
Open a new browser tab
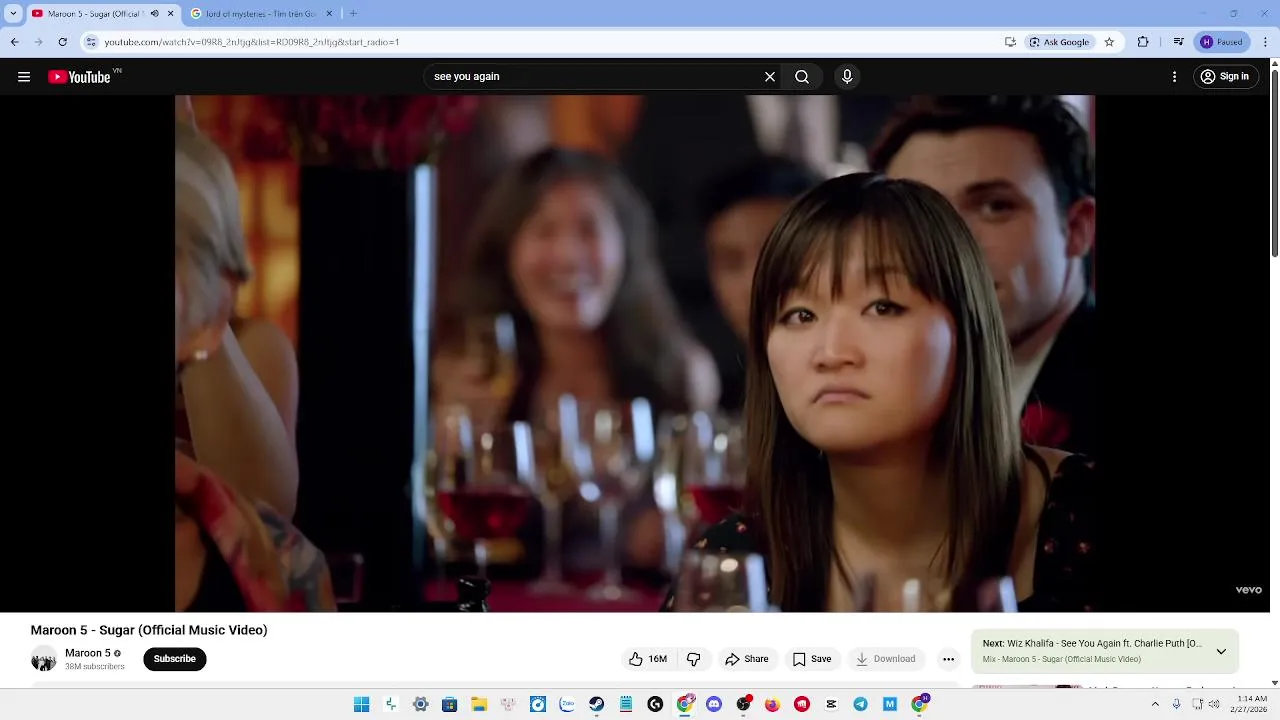[353, 14]
